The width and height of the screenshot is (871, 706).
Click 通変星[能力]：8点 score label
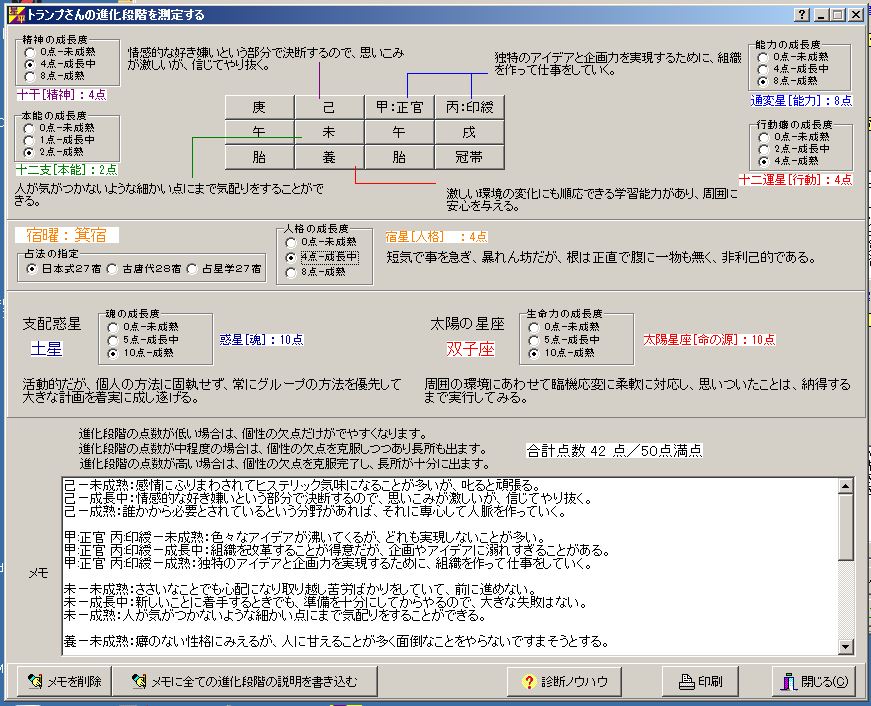tap(801, 101)
